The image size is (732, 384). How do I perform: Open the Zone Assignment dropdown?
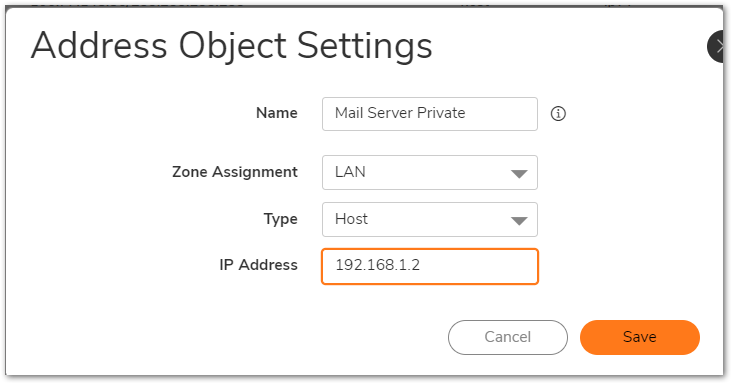[429, 173]
